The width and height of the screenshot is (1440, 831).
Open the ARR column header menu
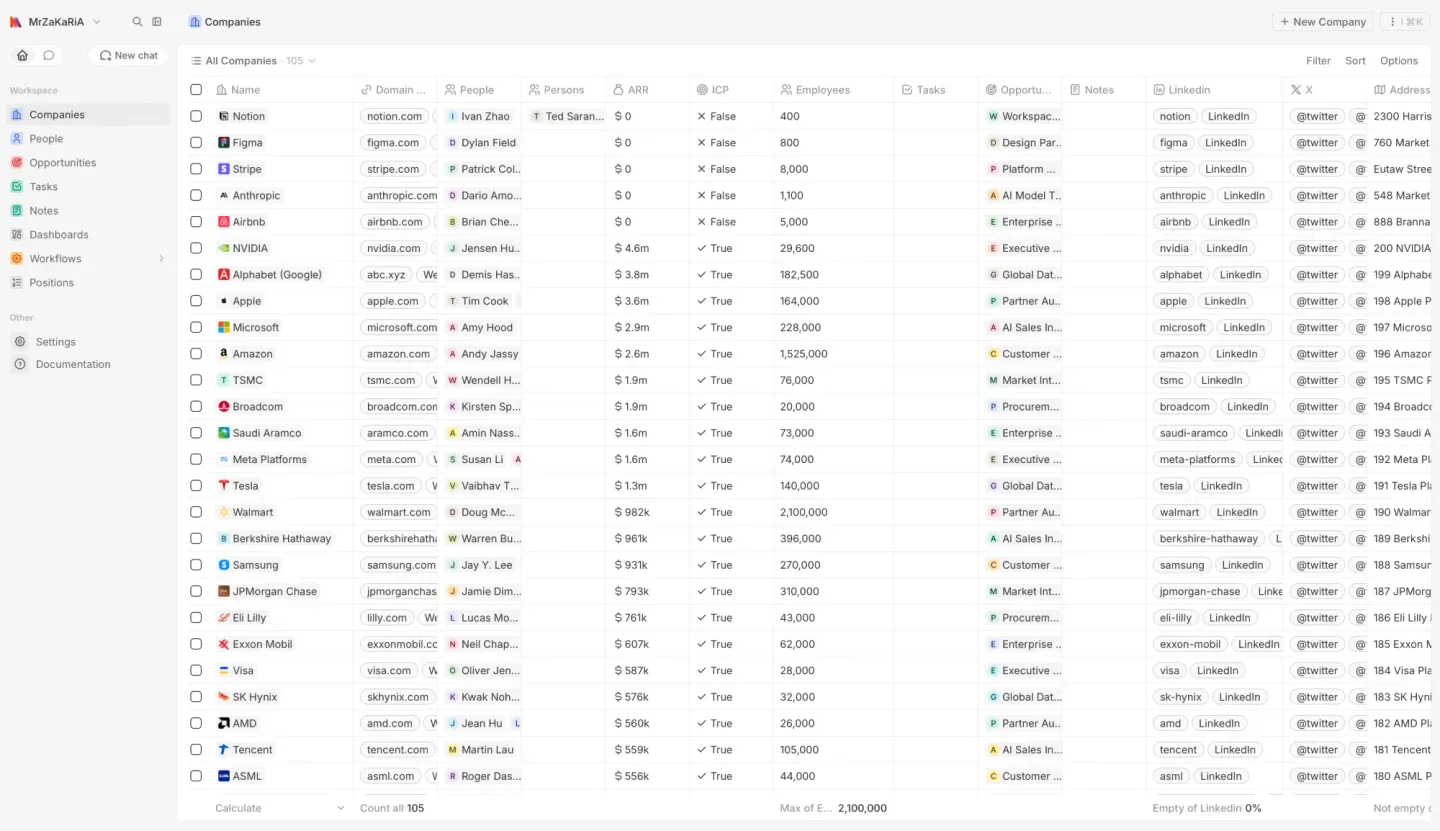(x=647, y=90)
